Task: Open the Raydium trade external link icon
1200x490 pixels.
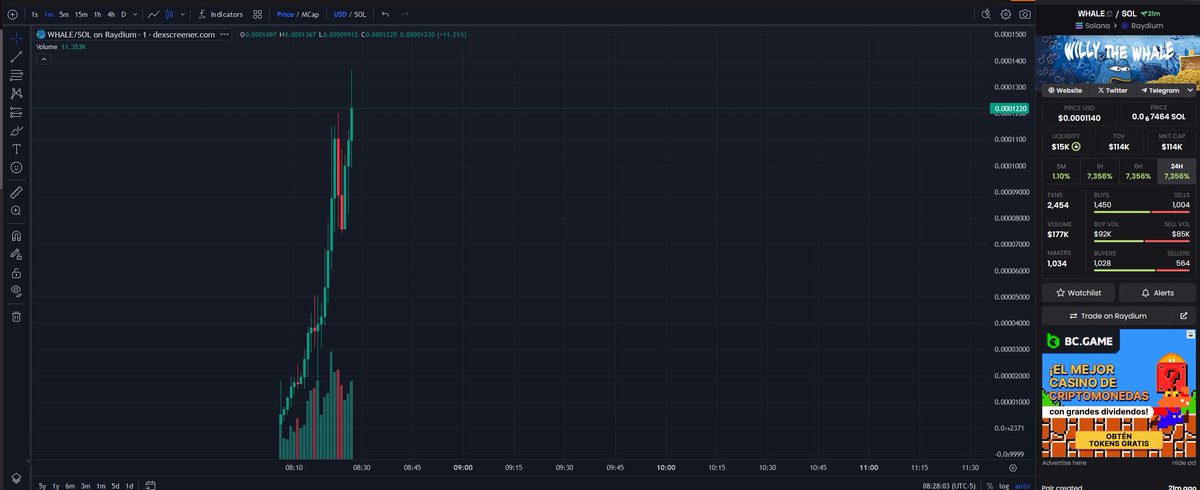Action: 1184,316
